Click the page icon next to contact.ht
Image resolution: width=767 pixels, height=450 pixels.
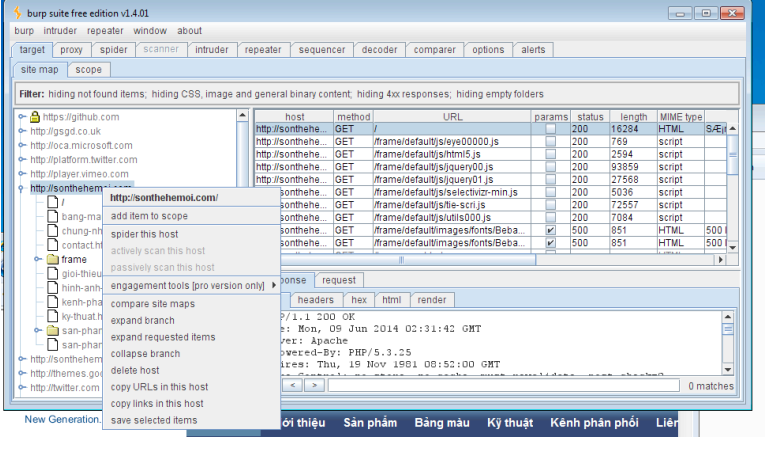53,245
